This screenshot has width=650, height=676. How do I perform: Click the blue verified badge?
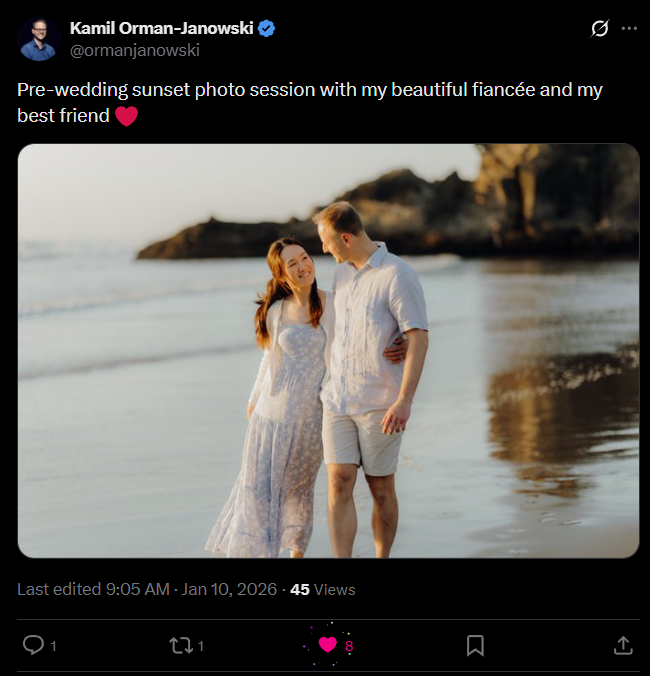coord(267,29)
